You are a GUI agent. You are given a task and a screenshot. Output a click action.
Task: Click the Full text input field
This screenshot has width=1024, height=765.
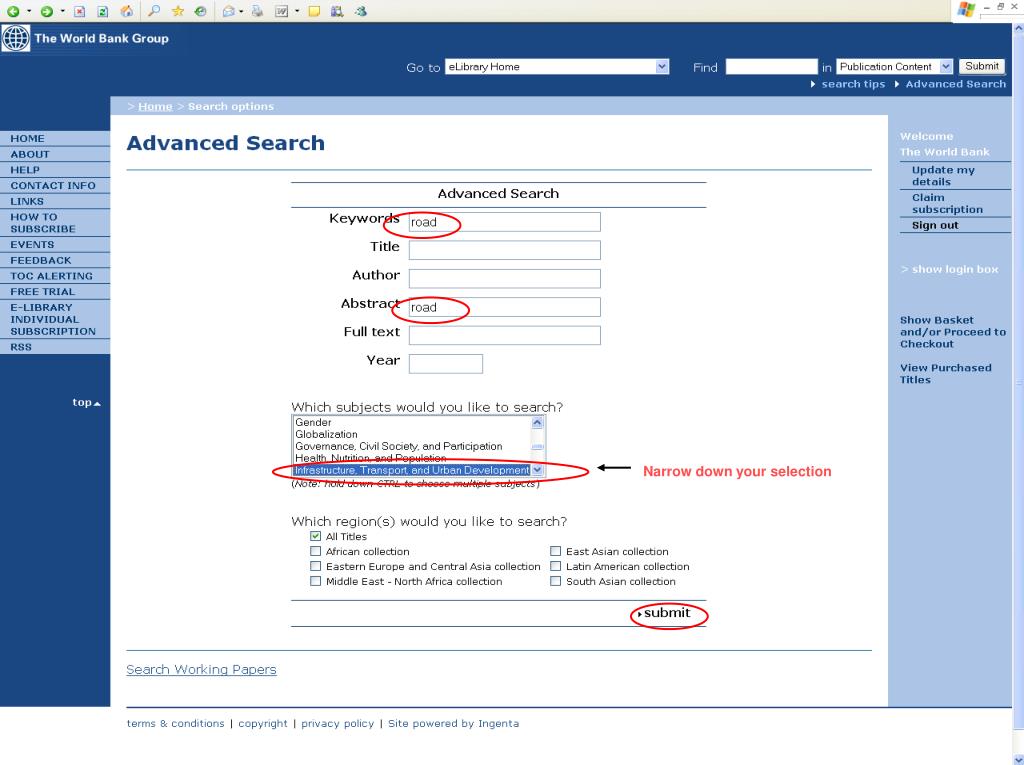pos(504,335)
